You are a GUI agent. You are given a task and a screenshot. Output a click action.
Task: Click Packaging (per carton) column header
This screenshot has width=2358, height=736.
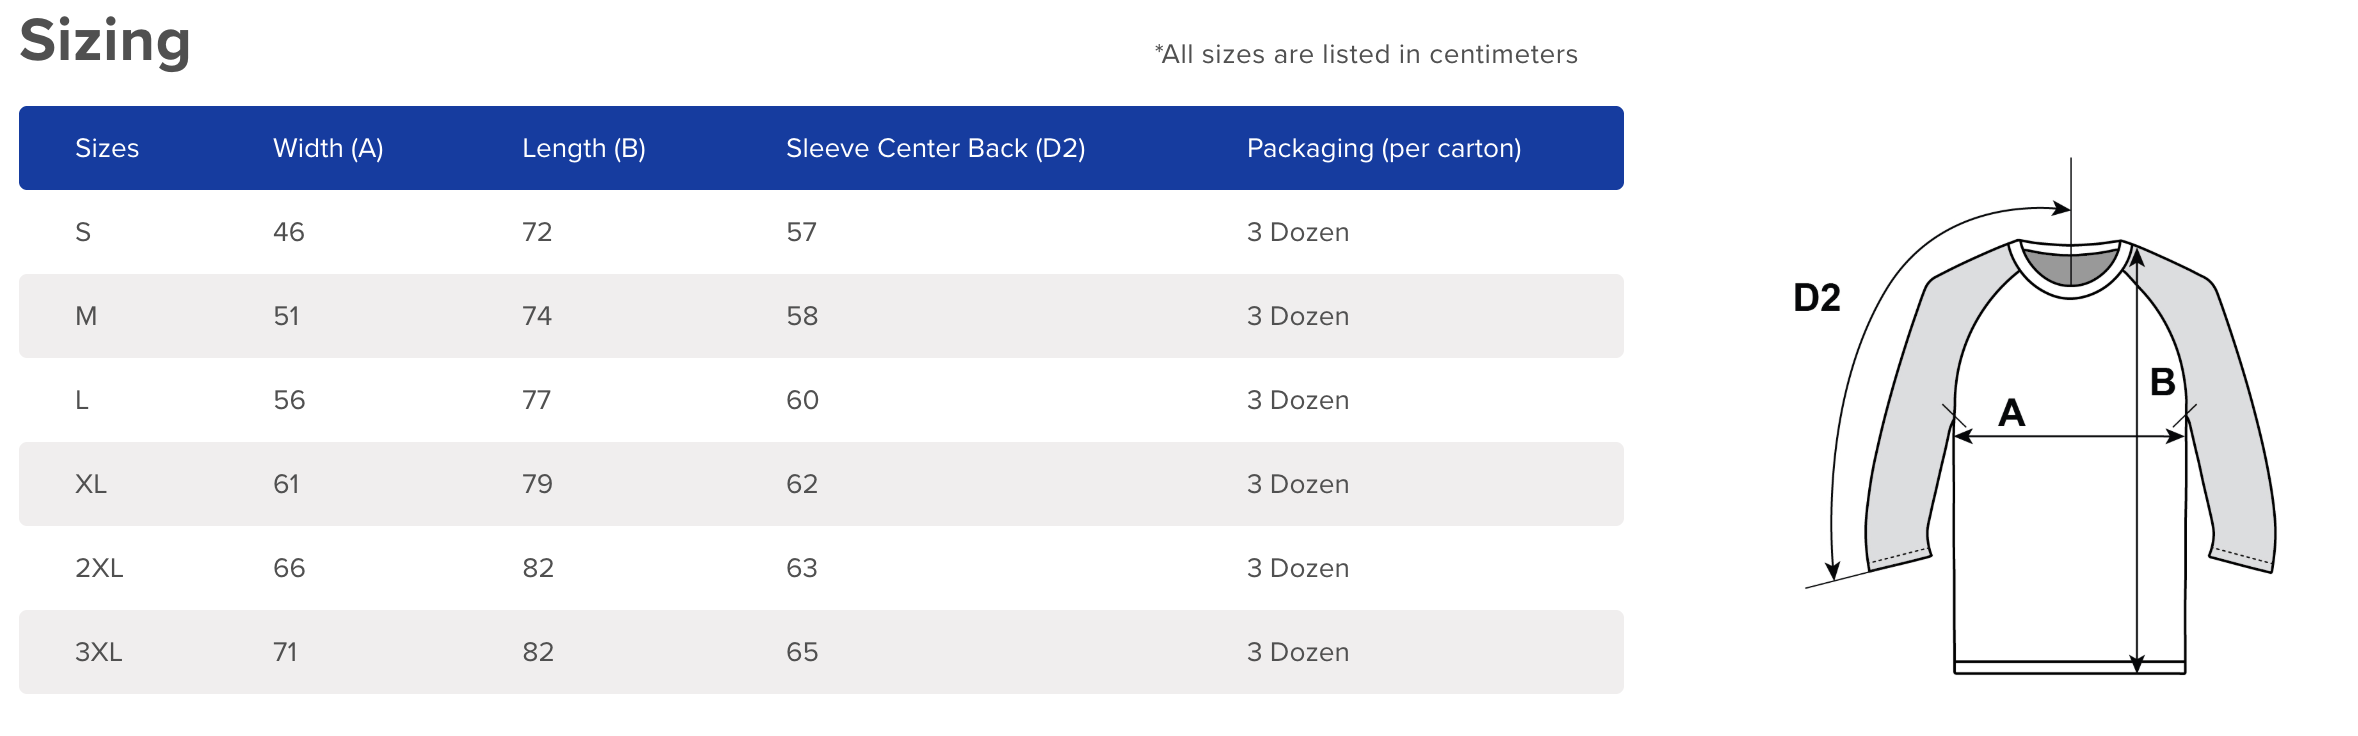[1383, 148]
